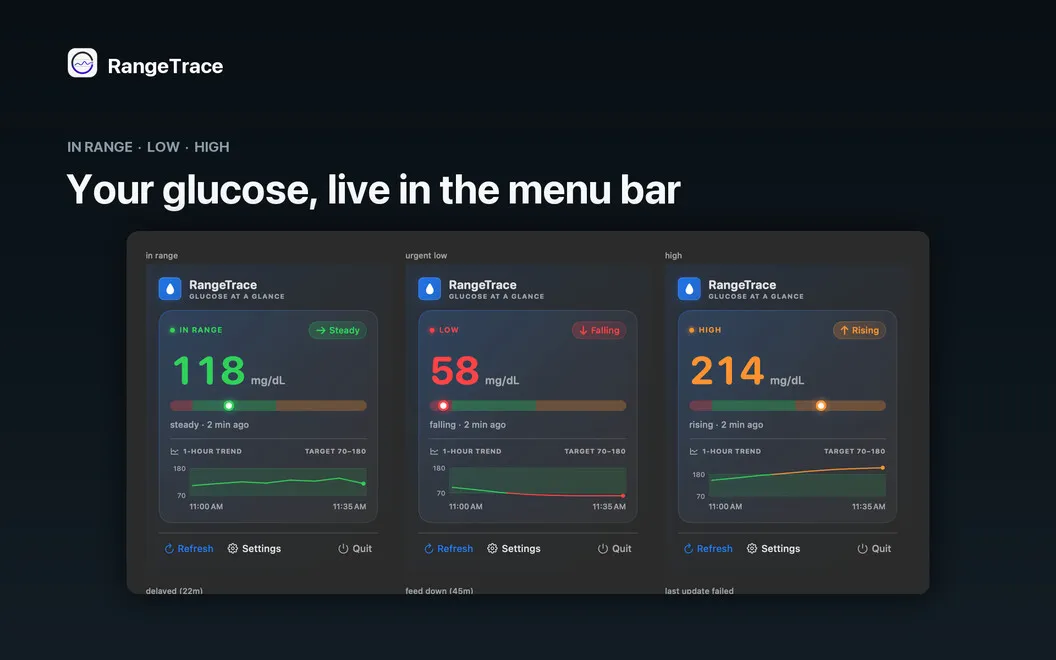Click the orange marker on the 214 range bar

point(821,405)
